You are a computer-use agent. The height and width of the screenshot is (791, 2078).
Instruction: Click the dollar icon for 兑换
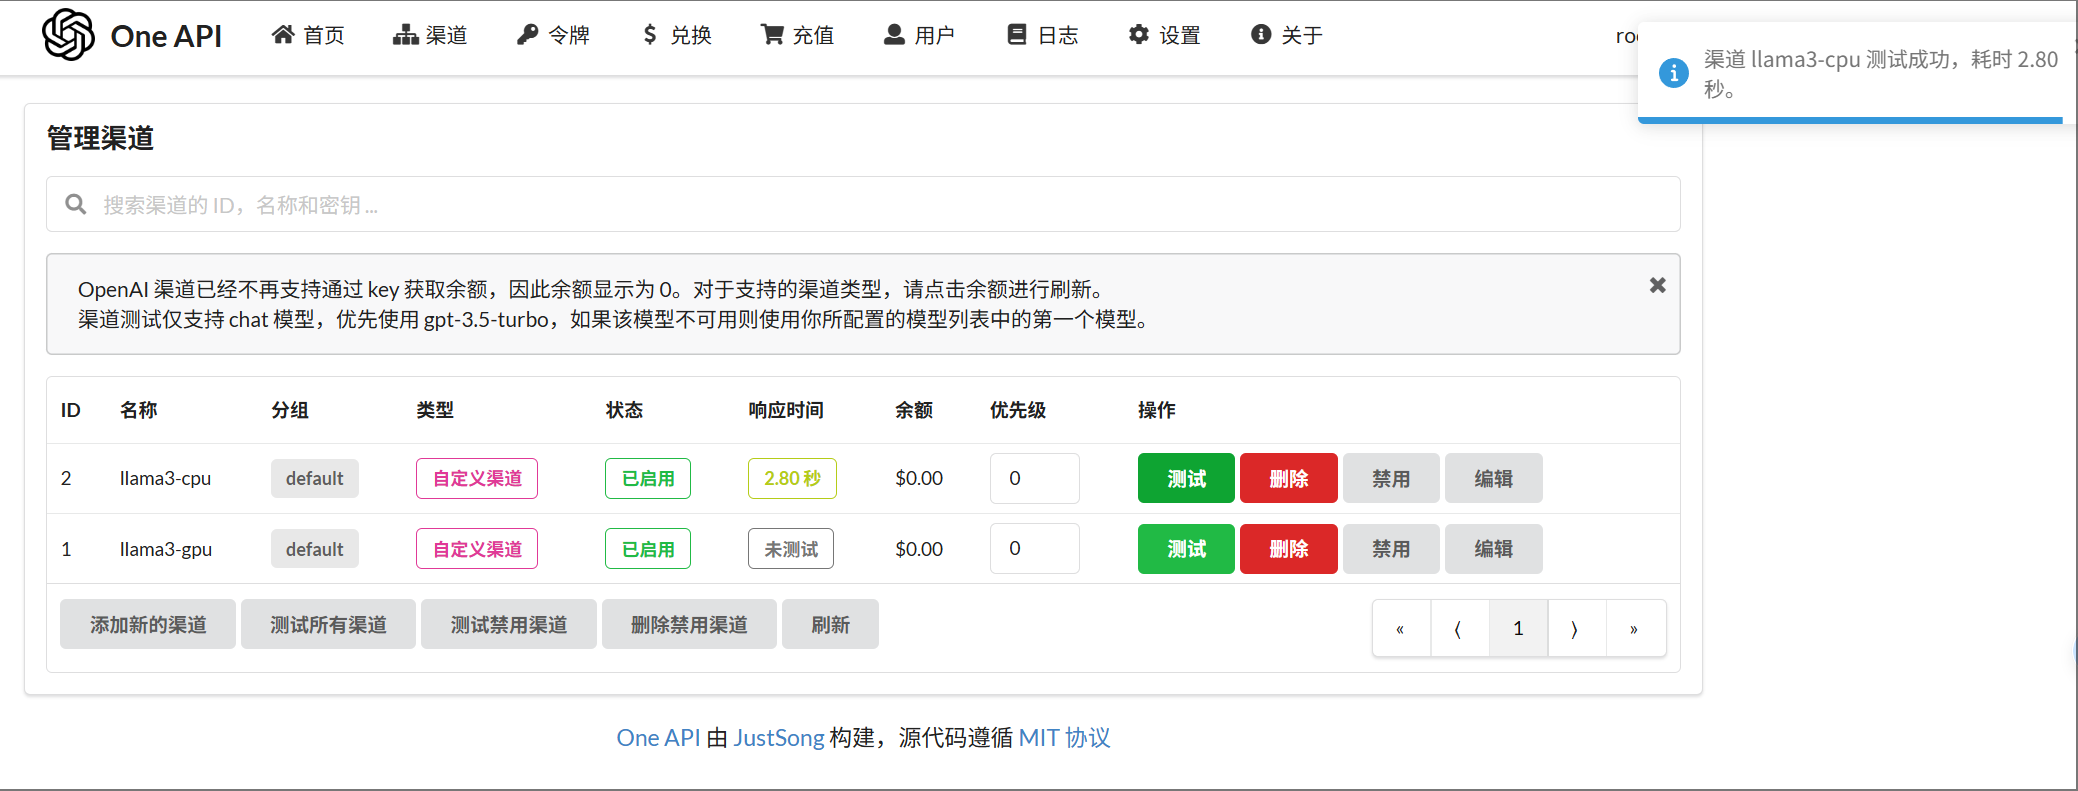650,35
